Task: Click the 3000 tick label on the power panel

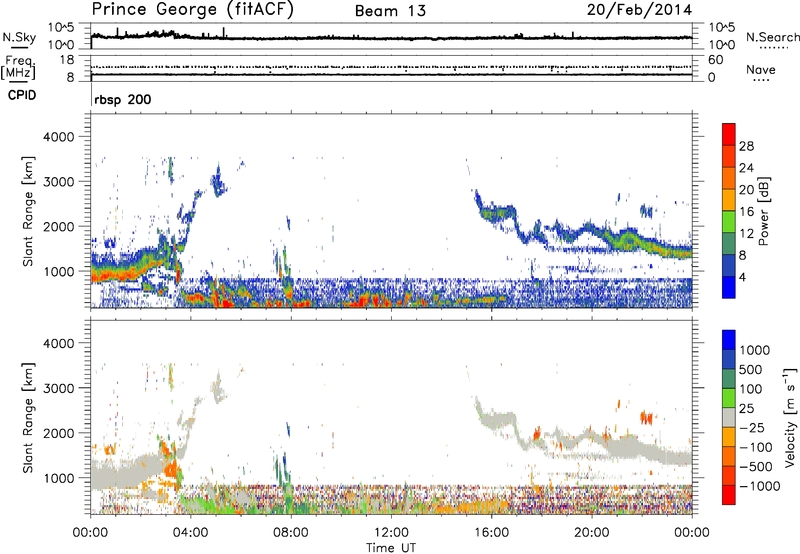Action: coord(59,182)
